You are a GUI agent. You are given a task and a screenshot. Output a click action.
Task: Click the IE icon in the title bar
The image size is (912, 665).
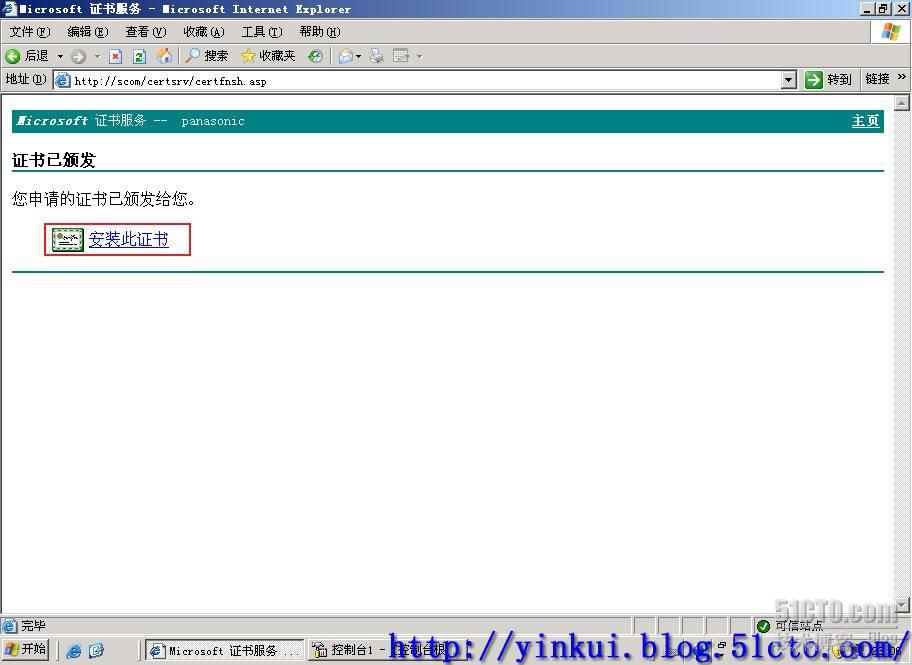tap(9, 9)
